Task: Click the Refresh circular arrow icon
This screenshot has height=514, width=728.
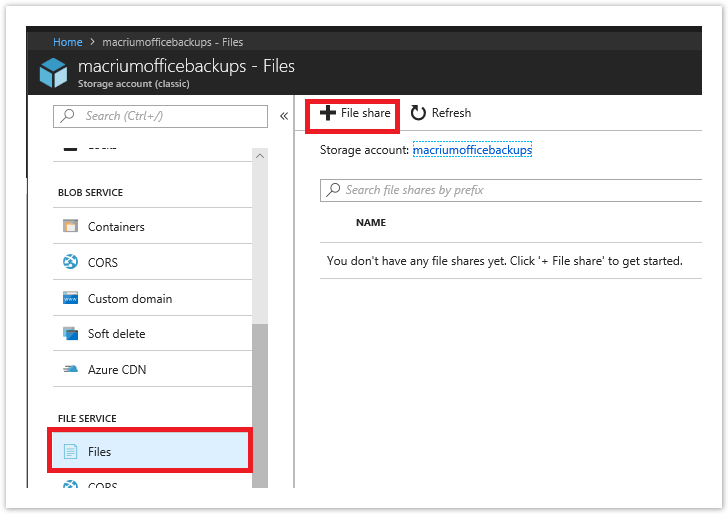Action: pyautogui.click(x=418, y=113)
